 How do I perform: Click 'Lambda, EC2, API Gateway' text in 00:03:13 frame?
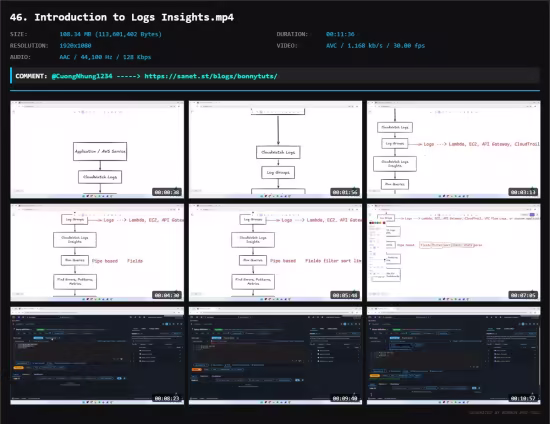(x=479, y=144)
